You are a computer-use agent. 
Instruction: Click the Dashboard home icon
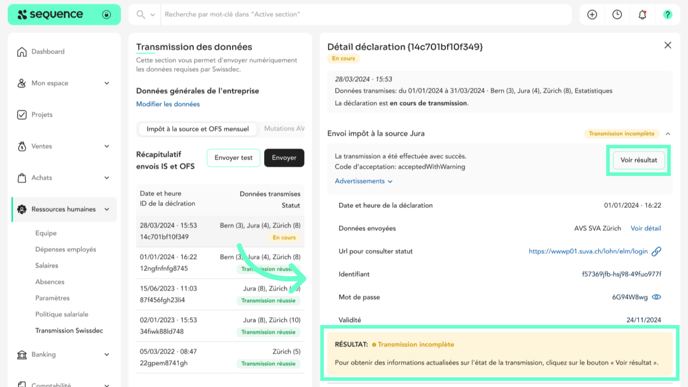(x=22, y=52)
